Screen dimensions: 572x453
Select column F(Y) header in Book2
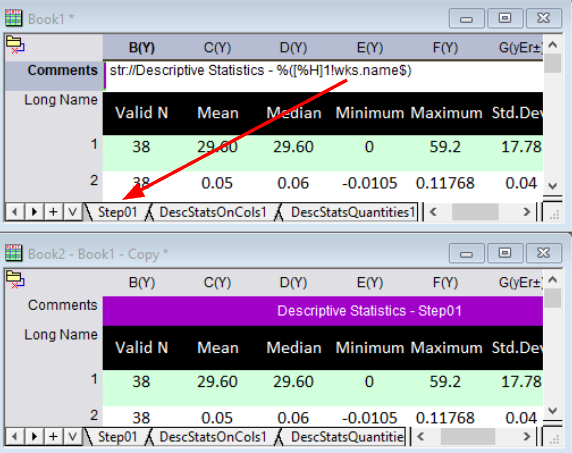point(445,282)
